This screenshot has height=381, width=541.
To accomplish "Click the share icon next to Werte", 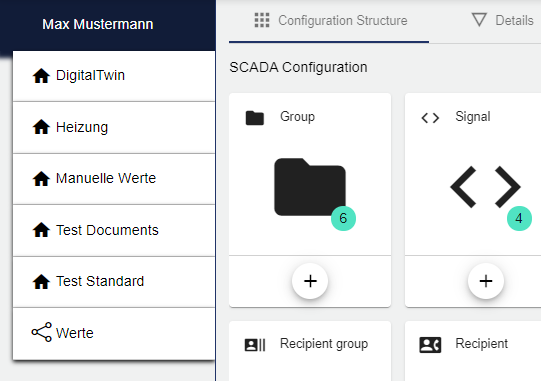I will (41, 332).
